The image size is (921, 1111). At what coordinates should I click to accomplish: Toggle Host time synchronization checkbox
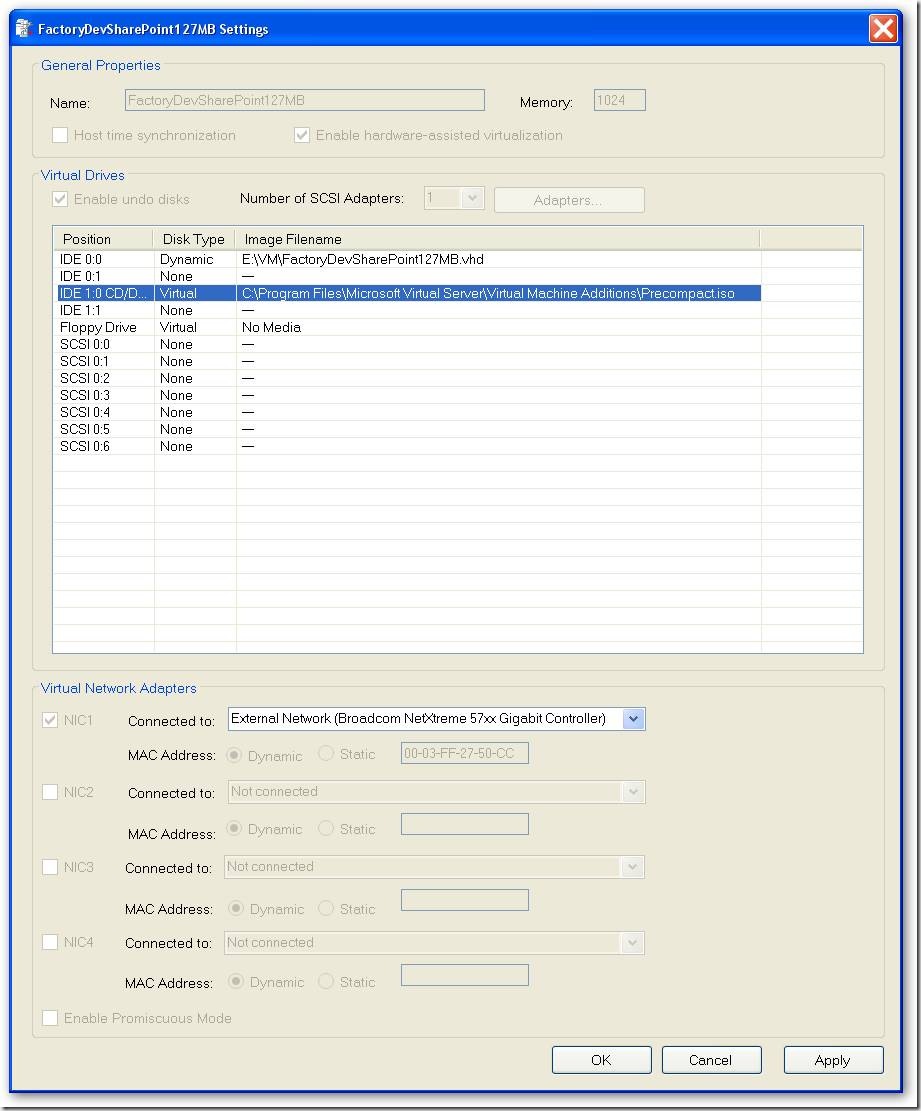click(x=60, y=135)
